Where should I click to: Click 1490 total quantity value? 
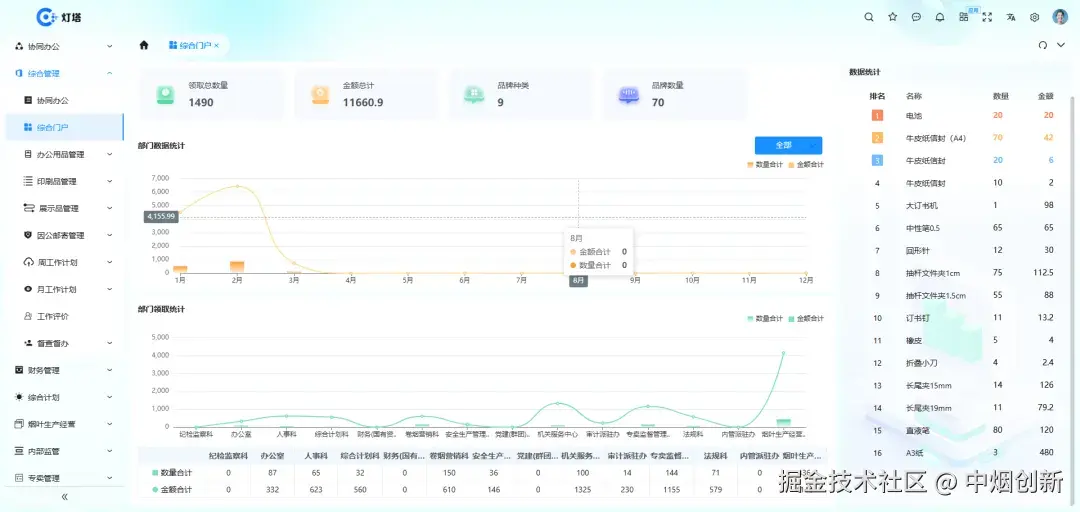click(201, 103)
